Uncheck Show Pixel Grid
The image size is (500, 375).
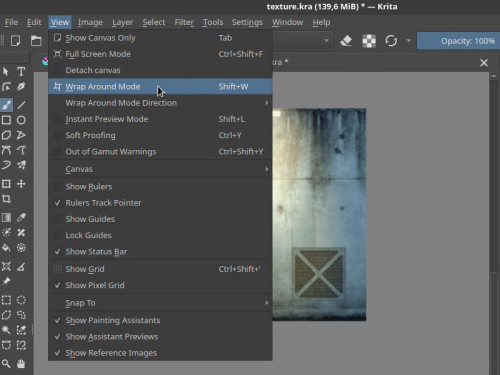pyautogui.click(x=160, y=285)
